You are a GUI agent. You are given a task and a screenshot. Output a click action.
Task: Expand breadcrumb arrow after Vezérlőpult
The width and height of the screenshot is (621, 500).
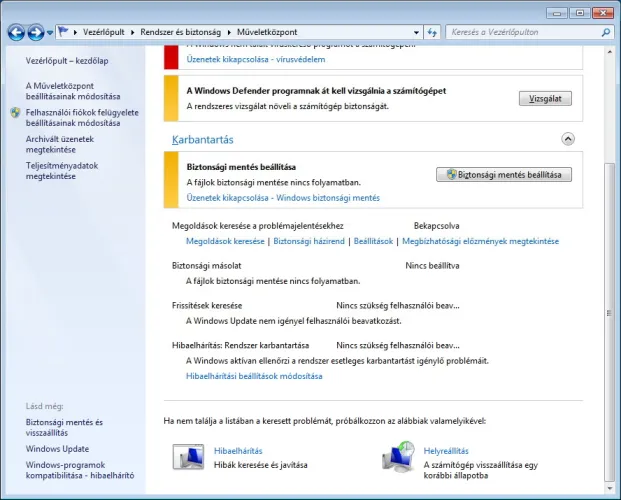[x=132, y=32]
